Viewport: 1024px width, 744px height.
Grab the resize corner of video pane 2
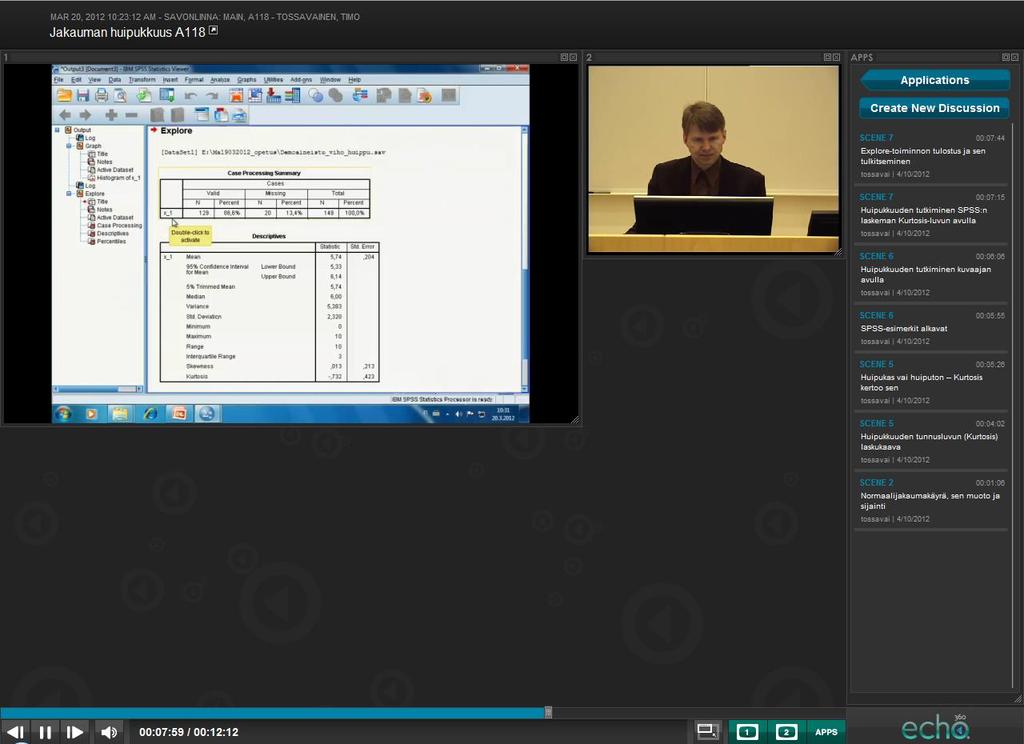click(x=837, y=251)
